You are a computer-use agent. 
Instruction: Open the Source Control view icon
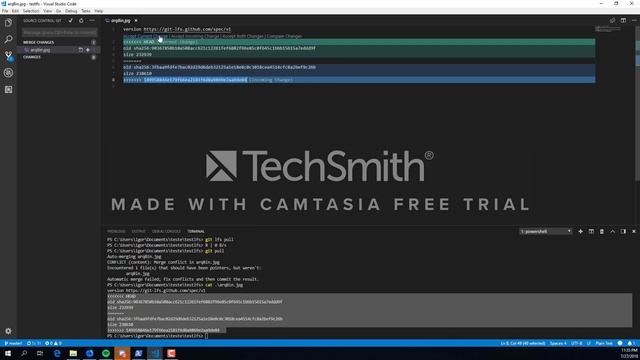[8, 56]
